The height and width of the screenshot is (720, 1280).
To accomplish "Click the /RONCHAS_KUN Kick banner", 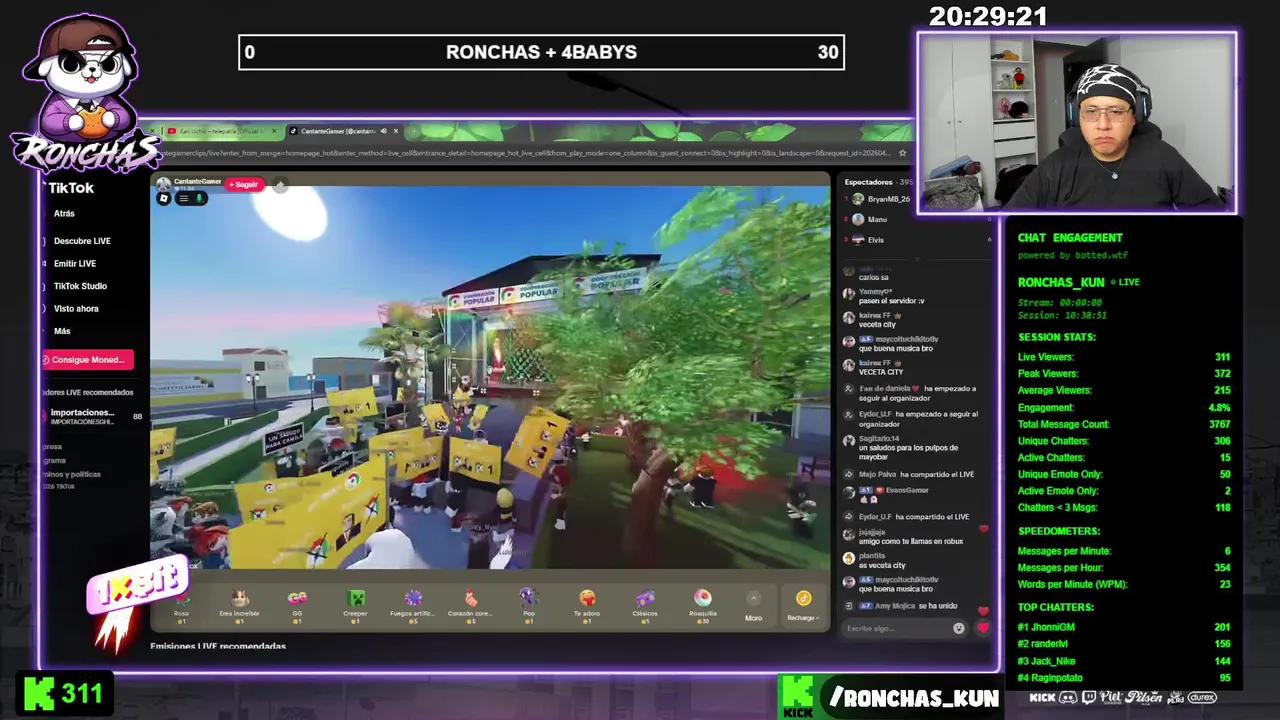I will [889, 697].
